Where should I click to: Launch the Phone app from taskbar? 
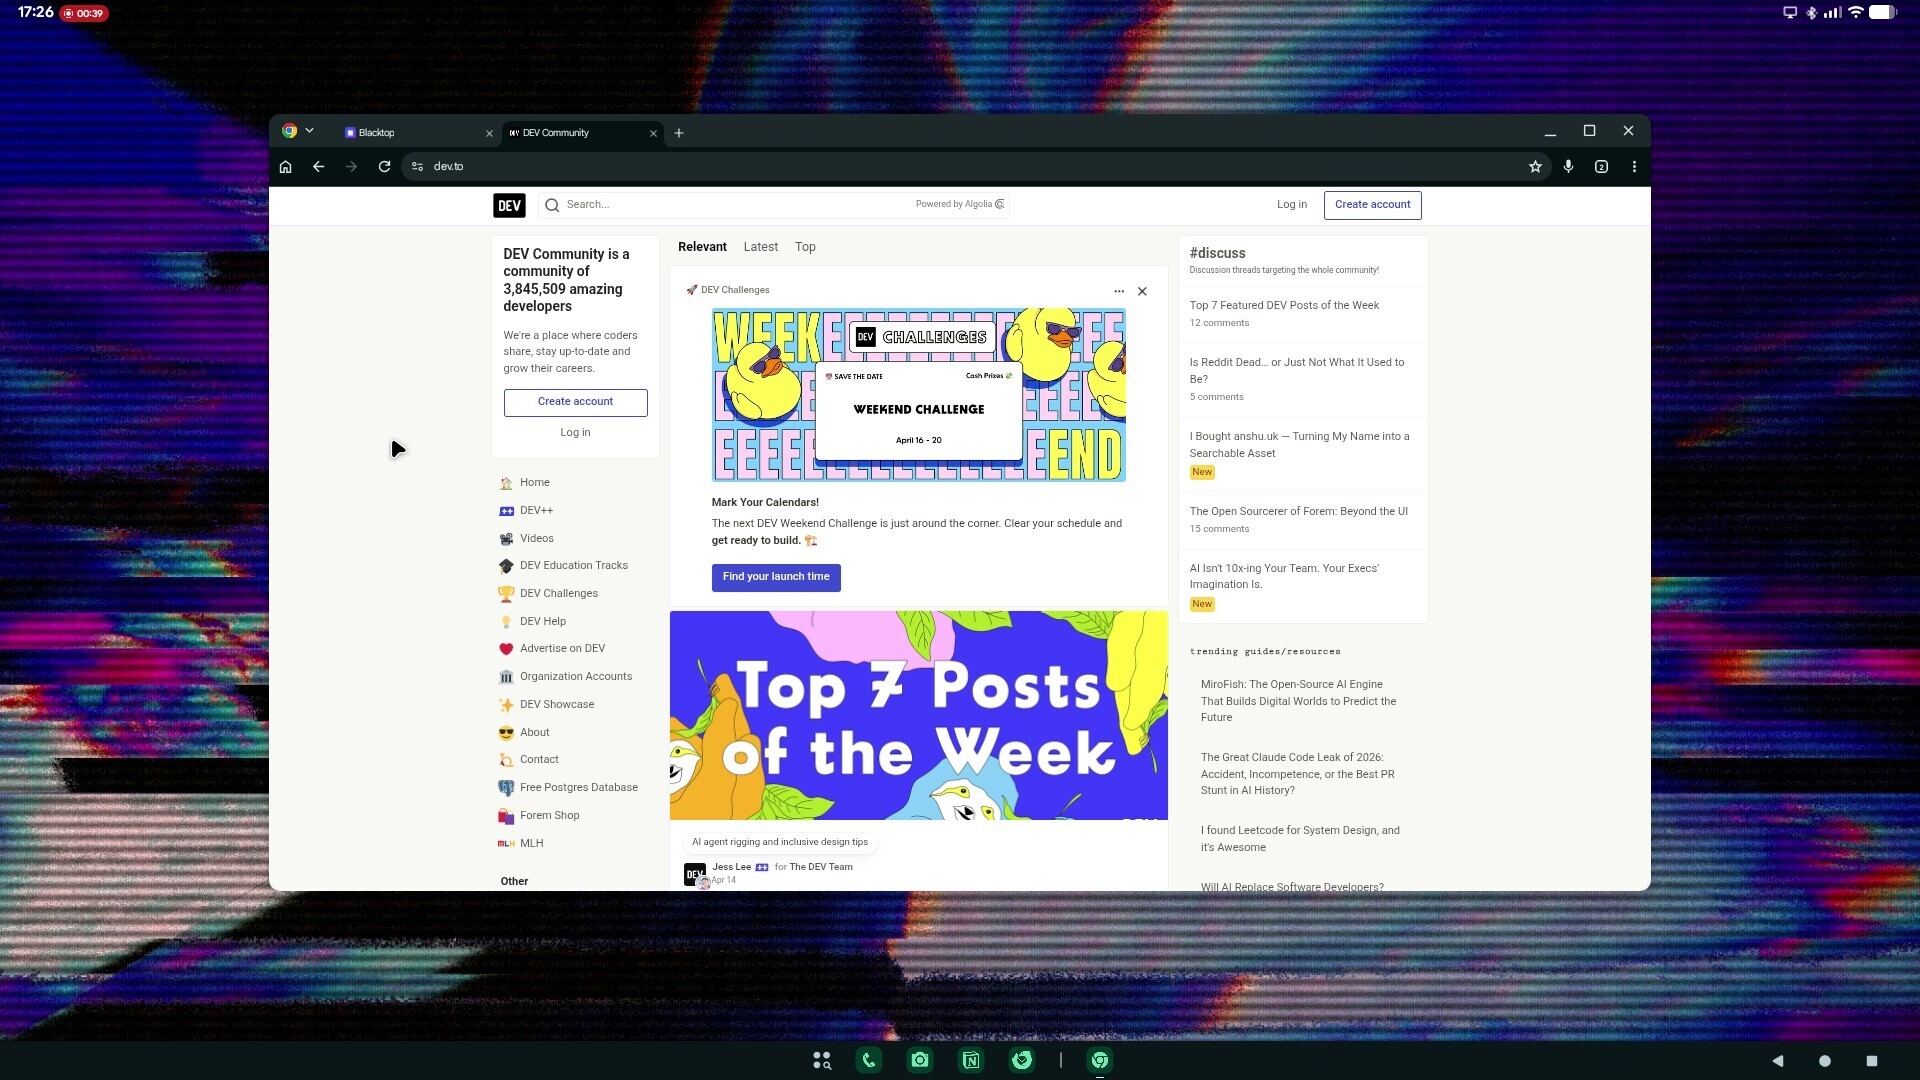click(869, 1060)
